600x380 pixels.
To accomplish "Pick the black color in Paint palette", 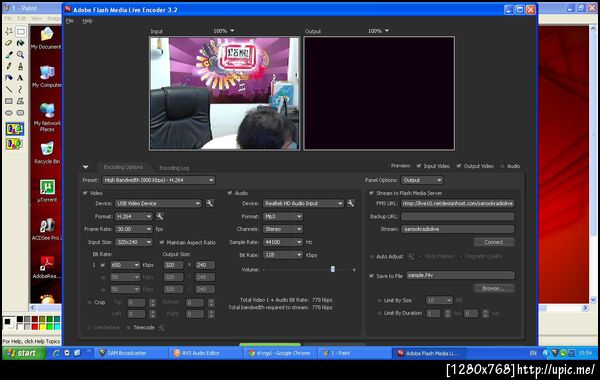I will pyautogui.click(x=20, y=319).
